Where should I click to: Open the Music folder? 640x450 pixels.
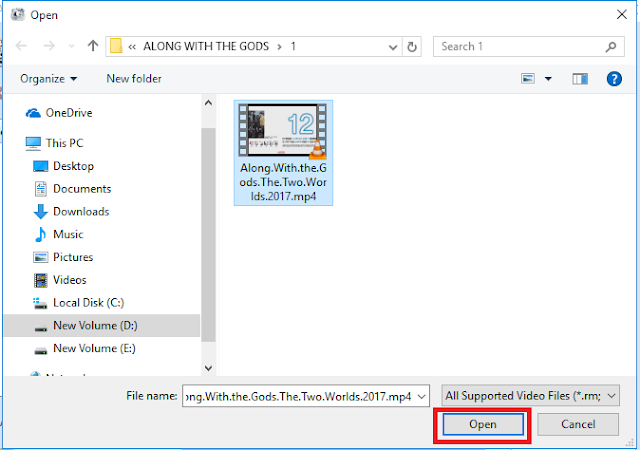click(68, 234)
